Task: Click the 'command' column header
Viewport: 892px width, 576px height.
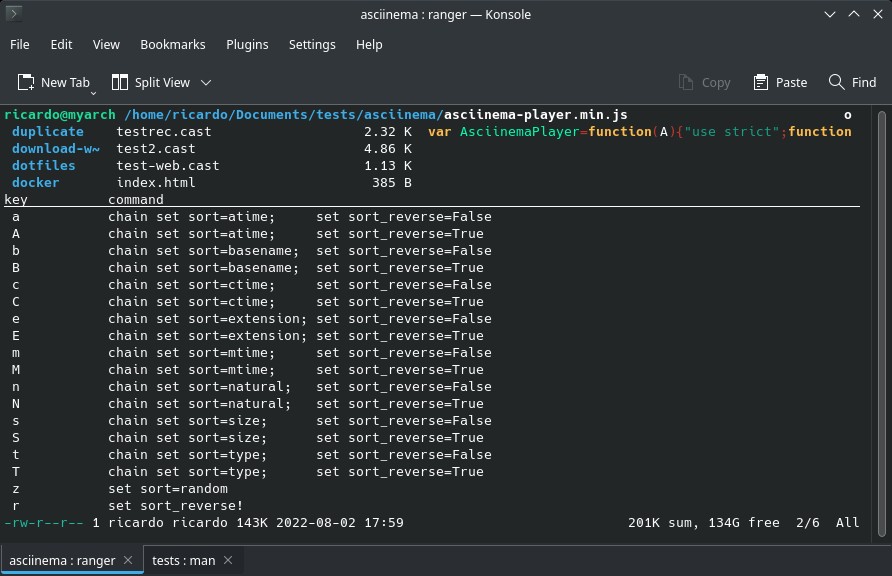Action: [x=135, y=200]
